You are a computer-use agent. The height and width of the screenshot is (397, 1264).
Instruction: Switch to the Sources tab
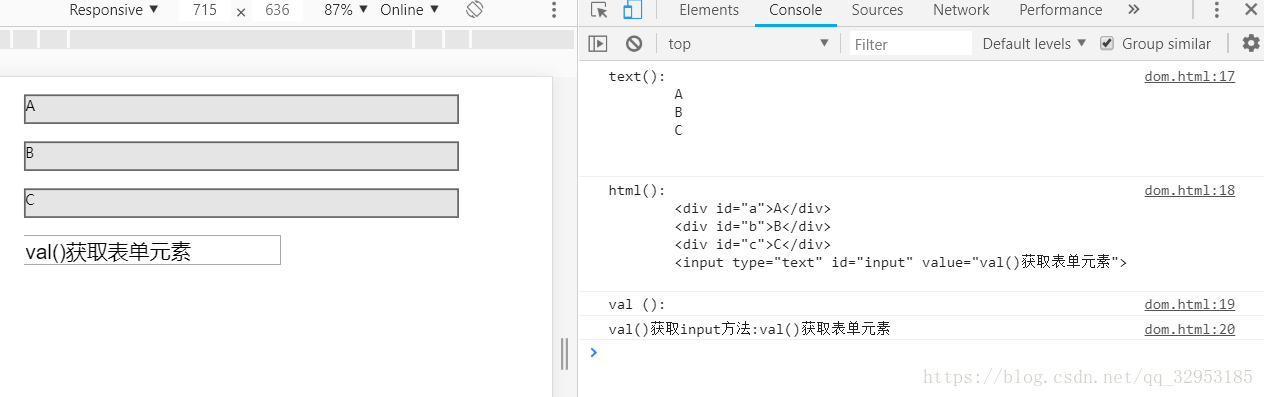coord(877,10)
